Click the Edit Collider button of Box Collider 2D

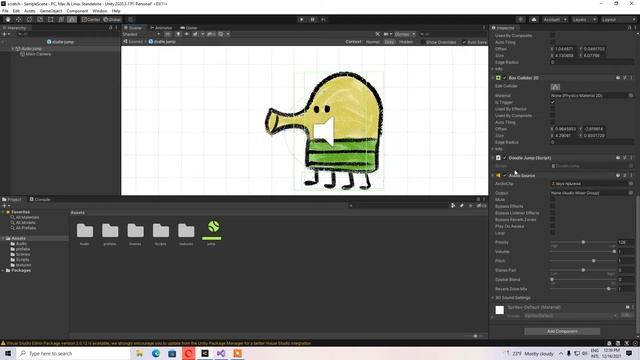tap(556, 87)
